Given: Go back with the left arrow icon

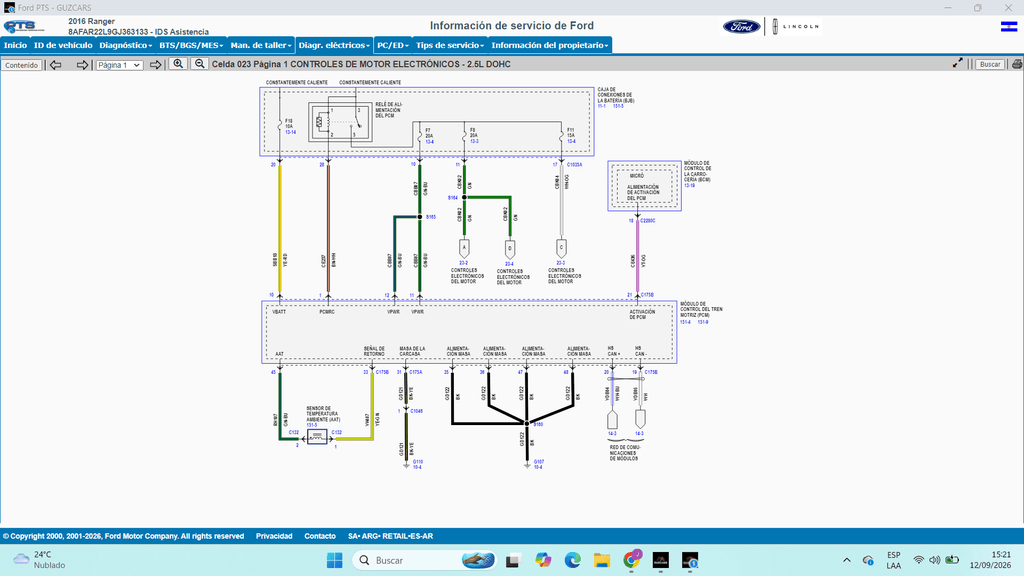Looking at the screenshot, I should 56,65.
